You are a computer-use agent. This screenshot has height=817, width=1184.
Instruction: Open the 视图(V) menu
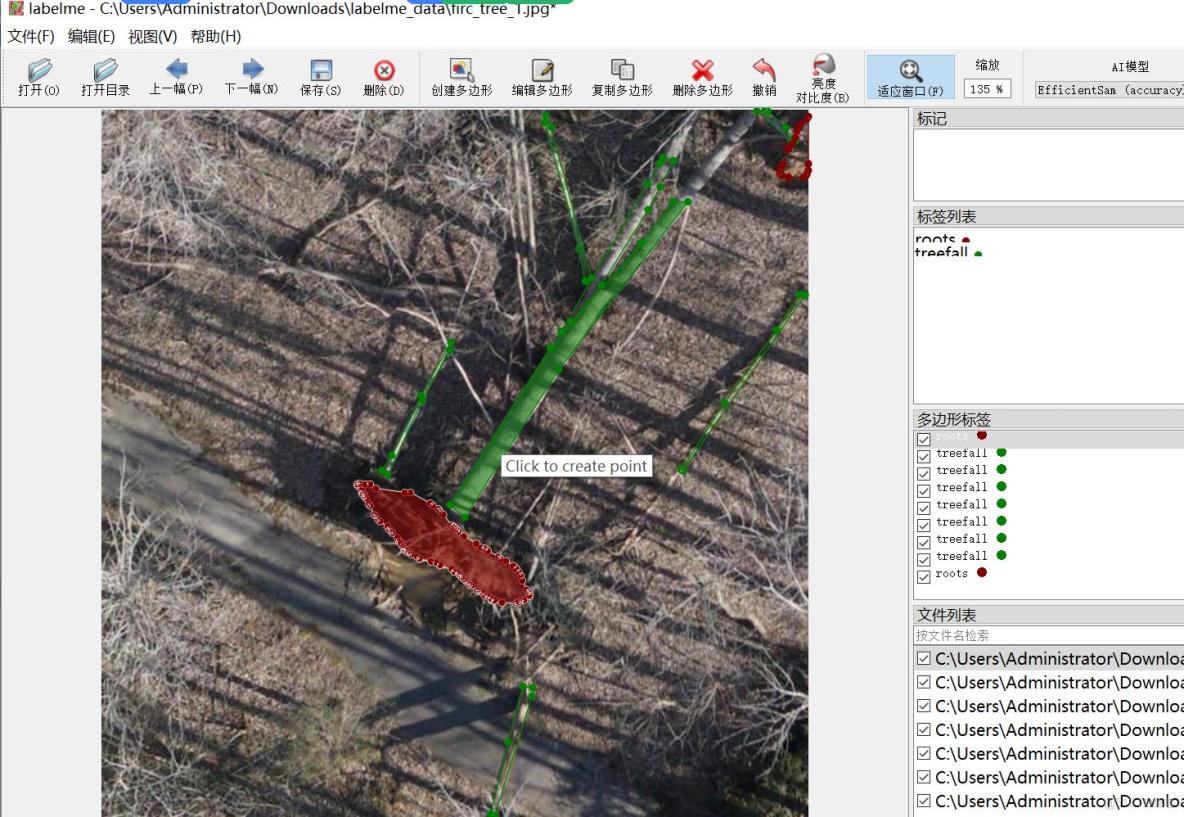coord(152,37)
